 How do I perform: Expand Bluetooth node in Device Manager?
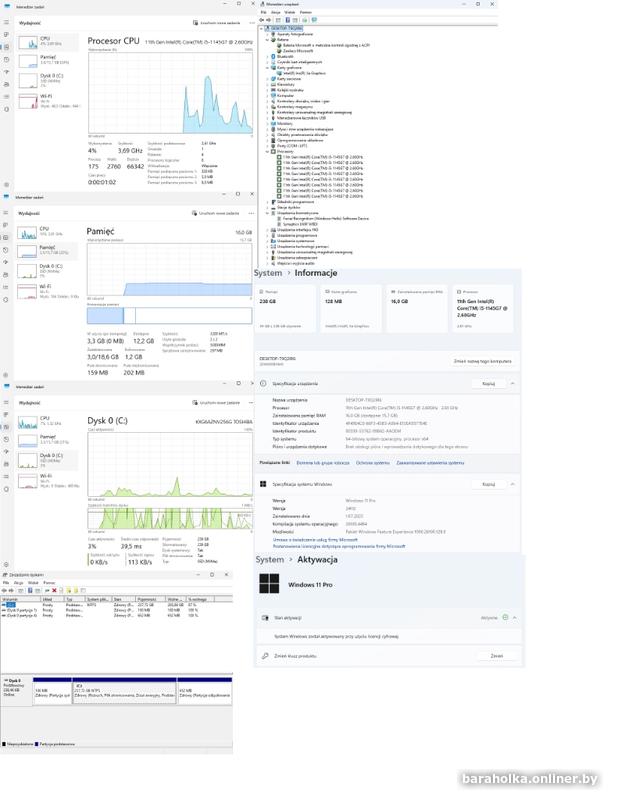click(x=267, y=57)
